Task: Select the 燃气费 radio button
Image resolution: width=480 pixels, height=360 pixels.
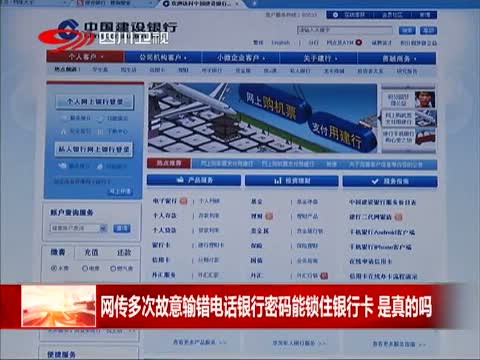Action: pos(113,268)
